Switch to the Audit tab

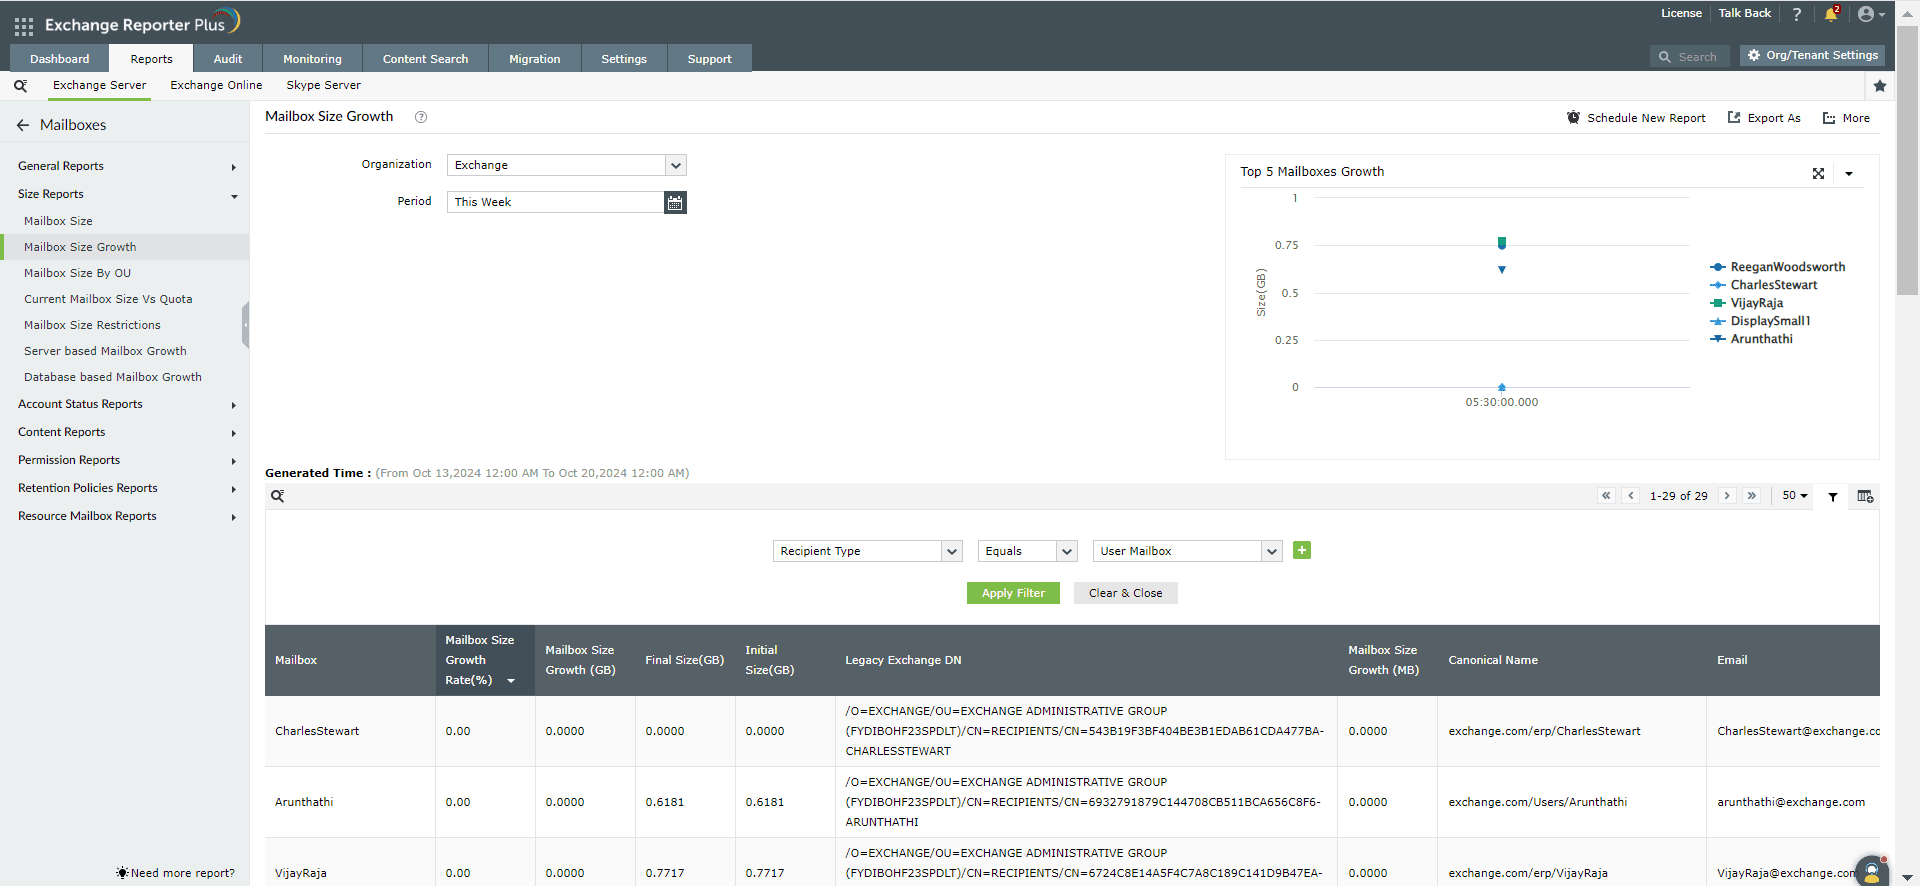228,59
